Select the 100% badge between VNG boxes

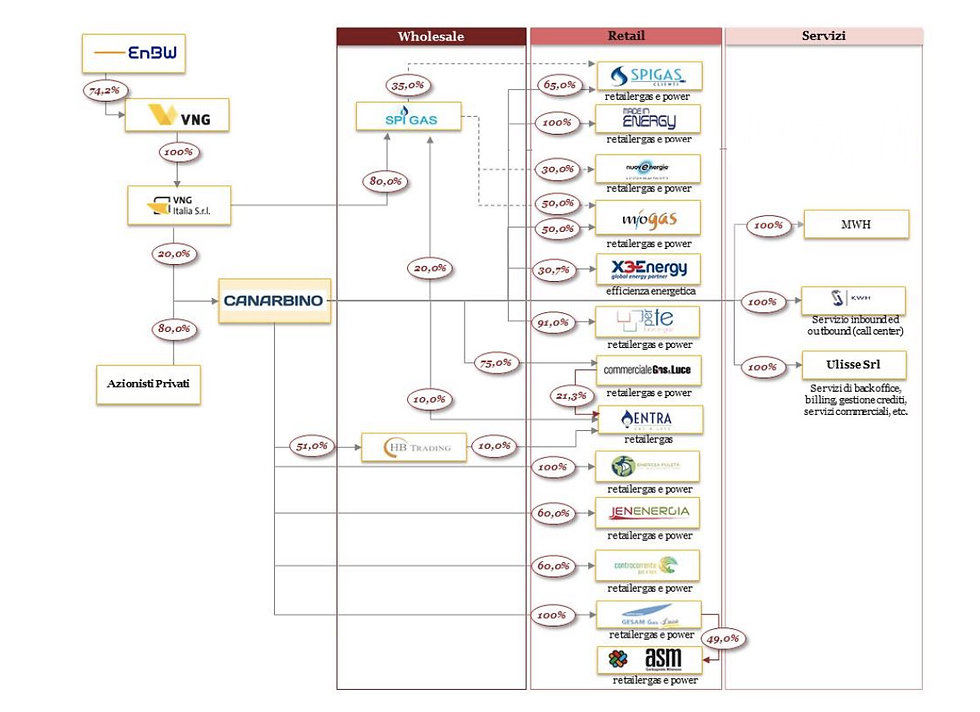tap(178, 152)
